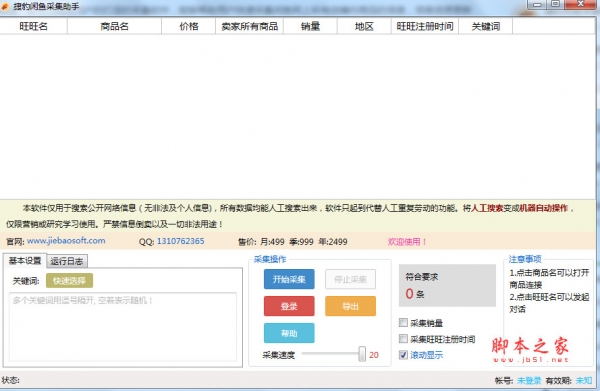Click the red 登录 button
Viewport: 600px width, 391px height.
pos(289,306)
